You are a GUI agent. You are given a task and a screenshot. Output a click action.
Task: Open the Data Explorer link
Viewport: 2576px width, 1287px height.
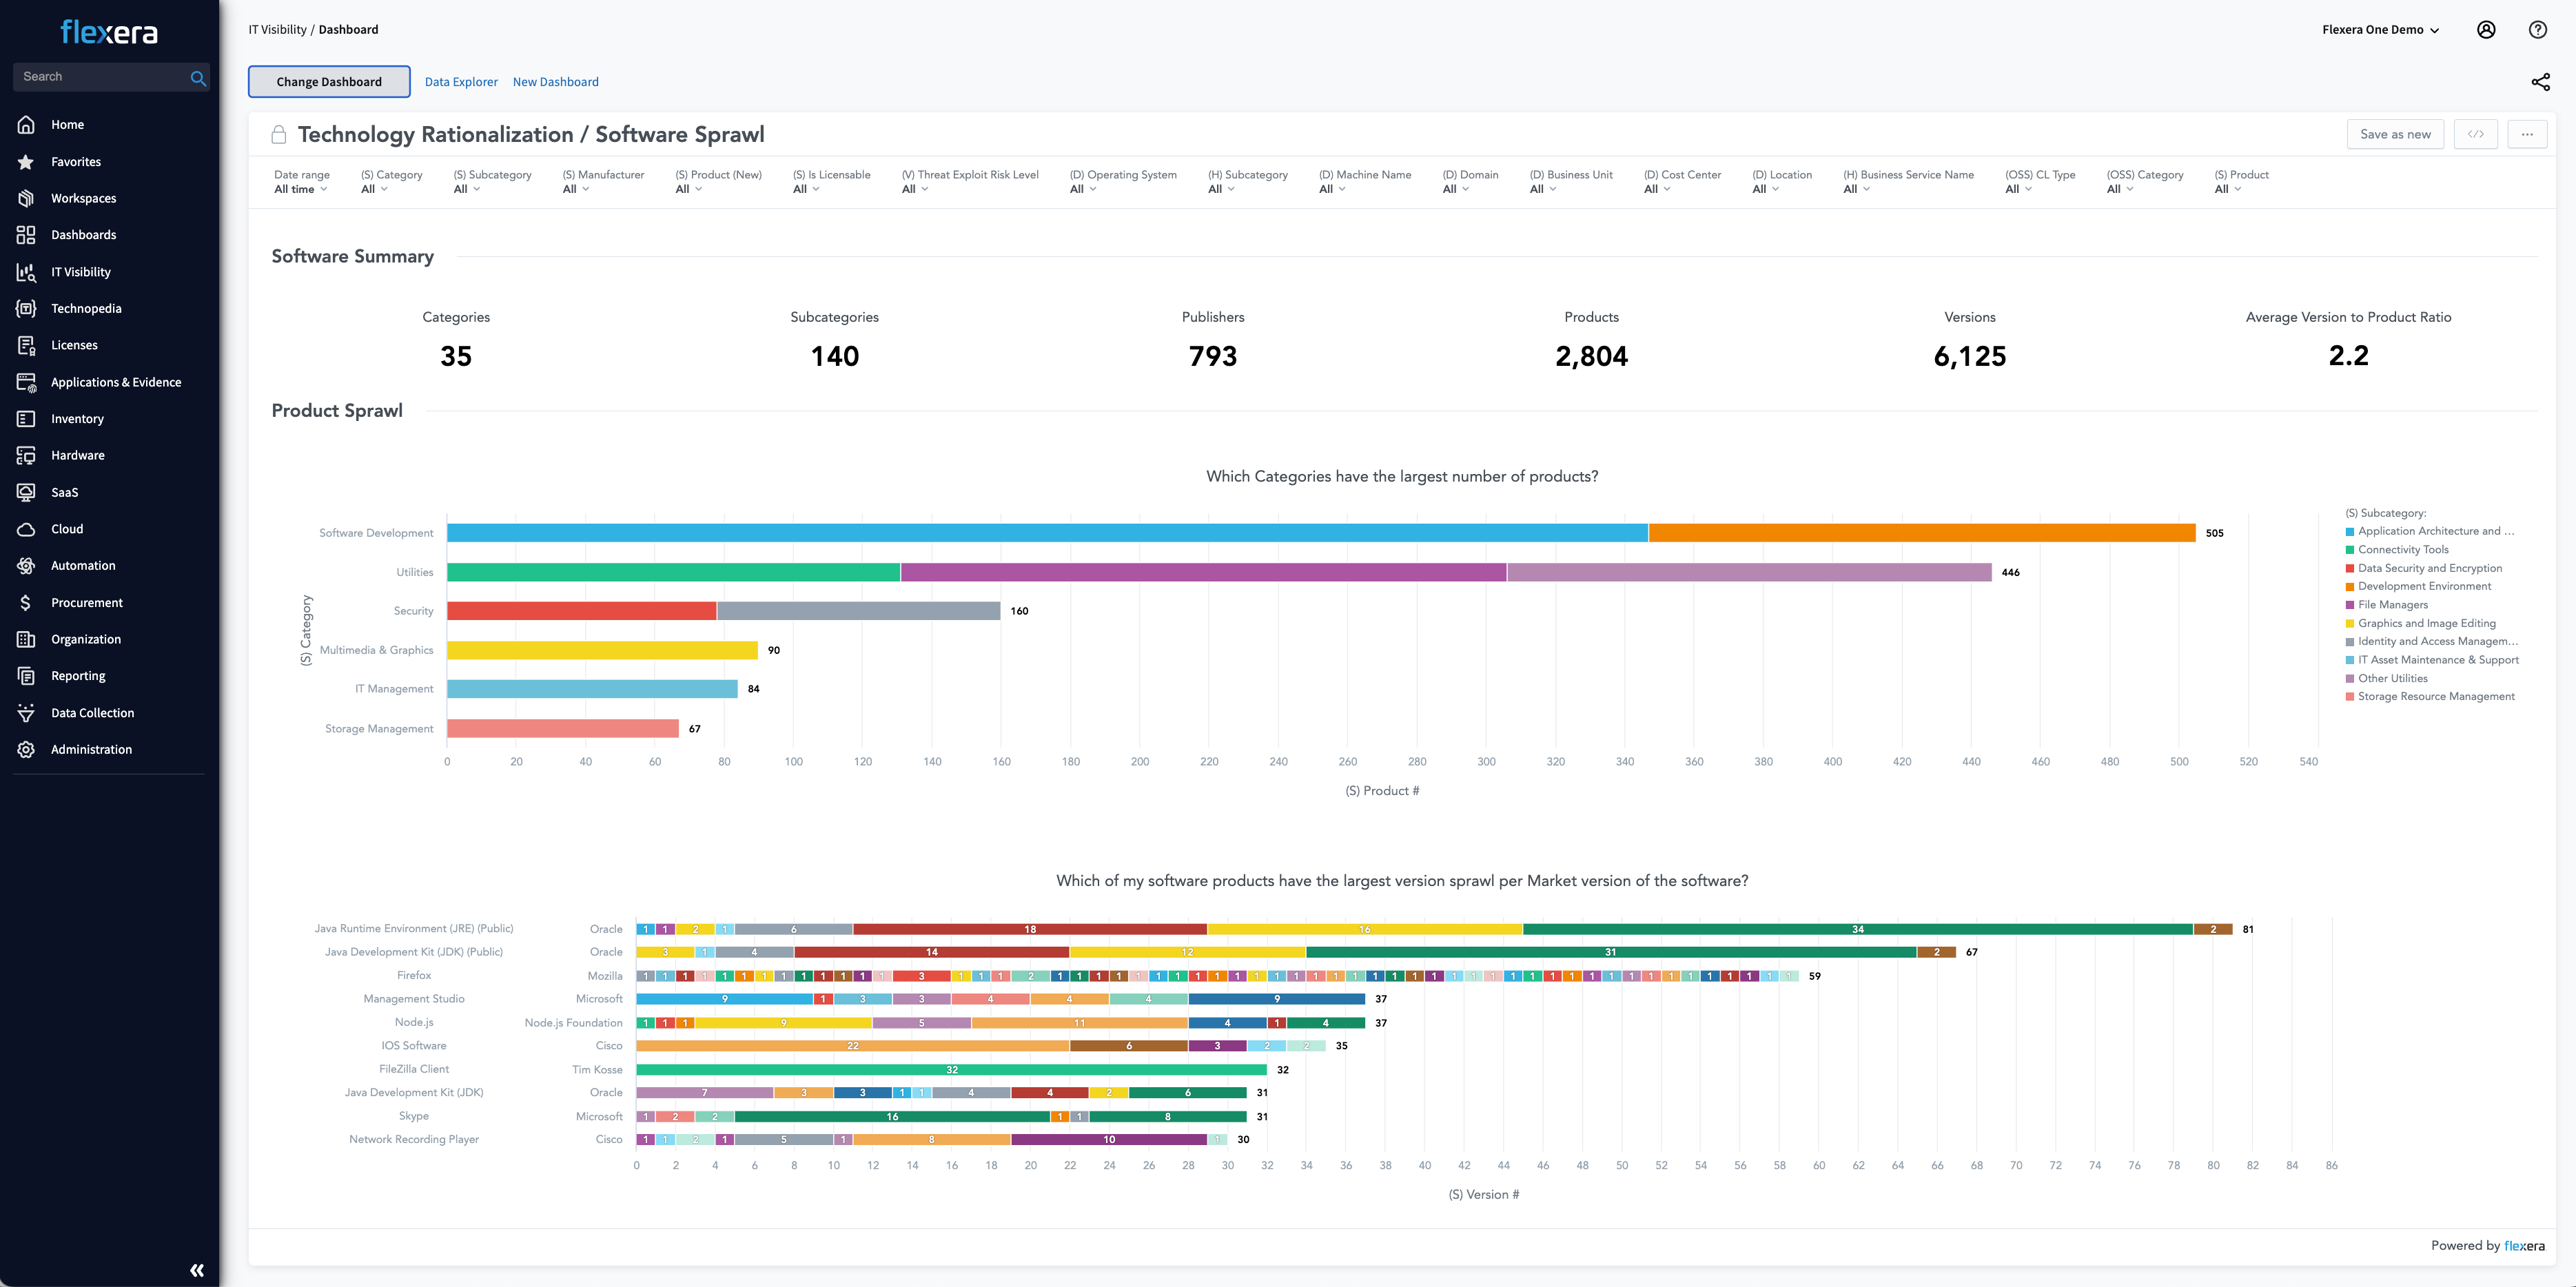pyautogui.click(x=461, y=82)
